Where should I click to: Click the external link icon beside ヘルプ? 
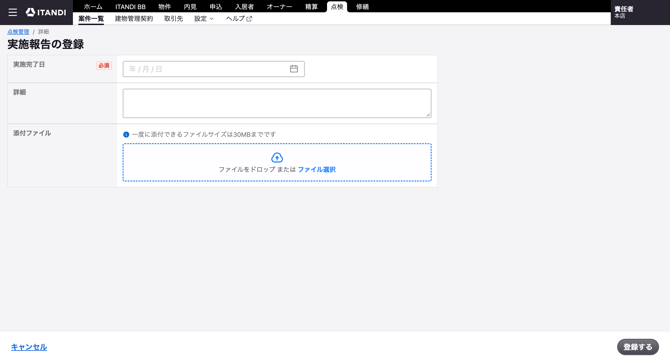[x=250, y=19]
